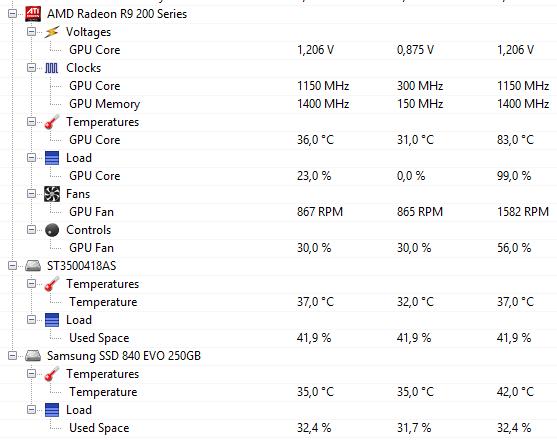Select the GPU Fan control 30,0 % row
This screenshot has height=446, width=557.
click(278, 248)
